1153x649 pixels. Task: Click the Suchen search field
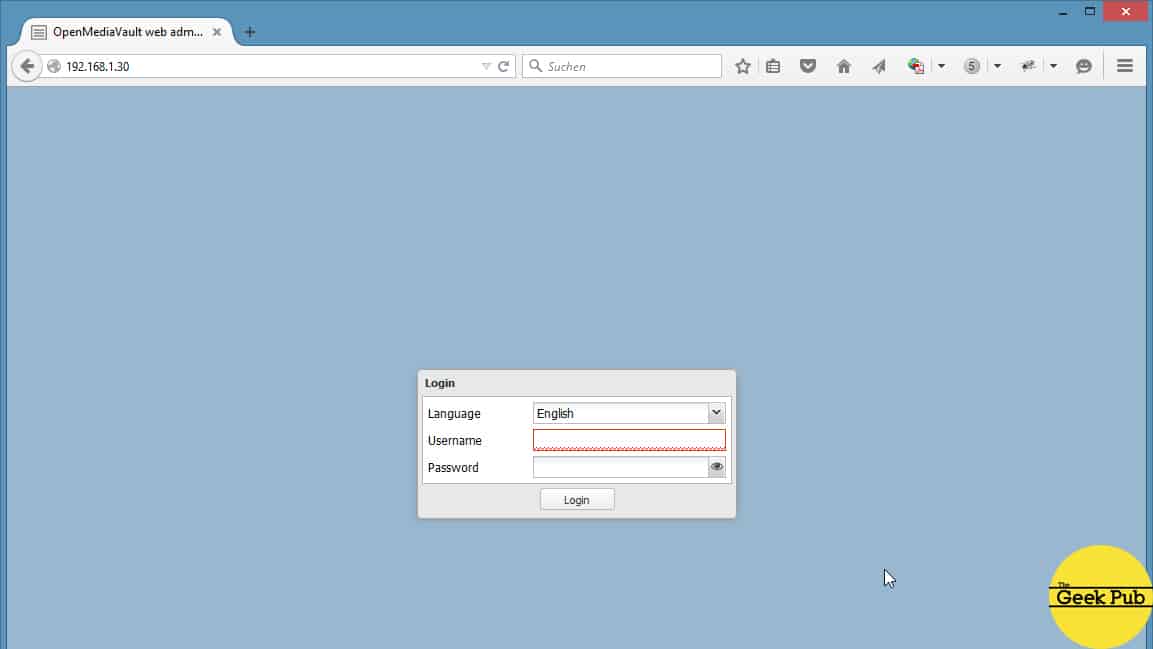(x=622, y=66)
